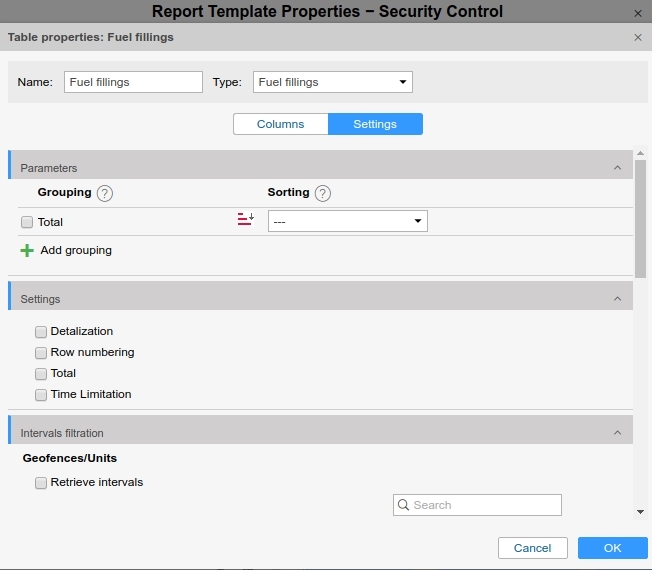Screen dimensions: 652x570
Task: Collapse the Settings section
Action: pyautogui.click(x=617, y=299)
